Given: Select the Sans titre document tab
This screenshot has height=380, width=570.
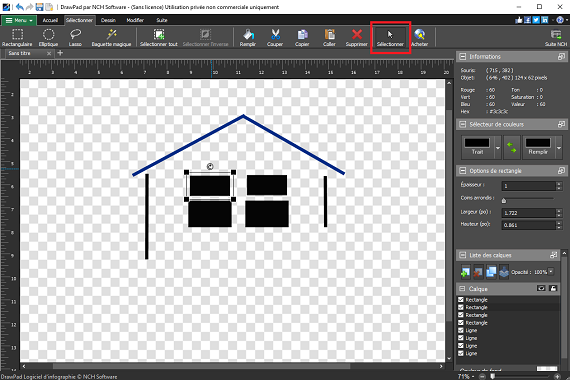Looking at the screenshot, I should 20,53.
